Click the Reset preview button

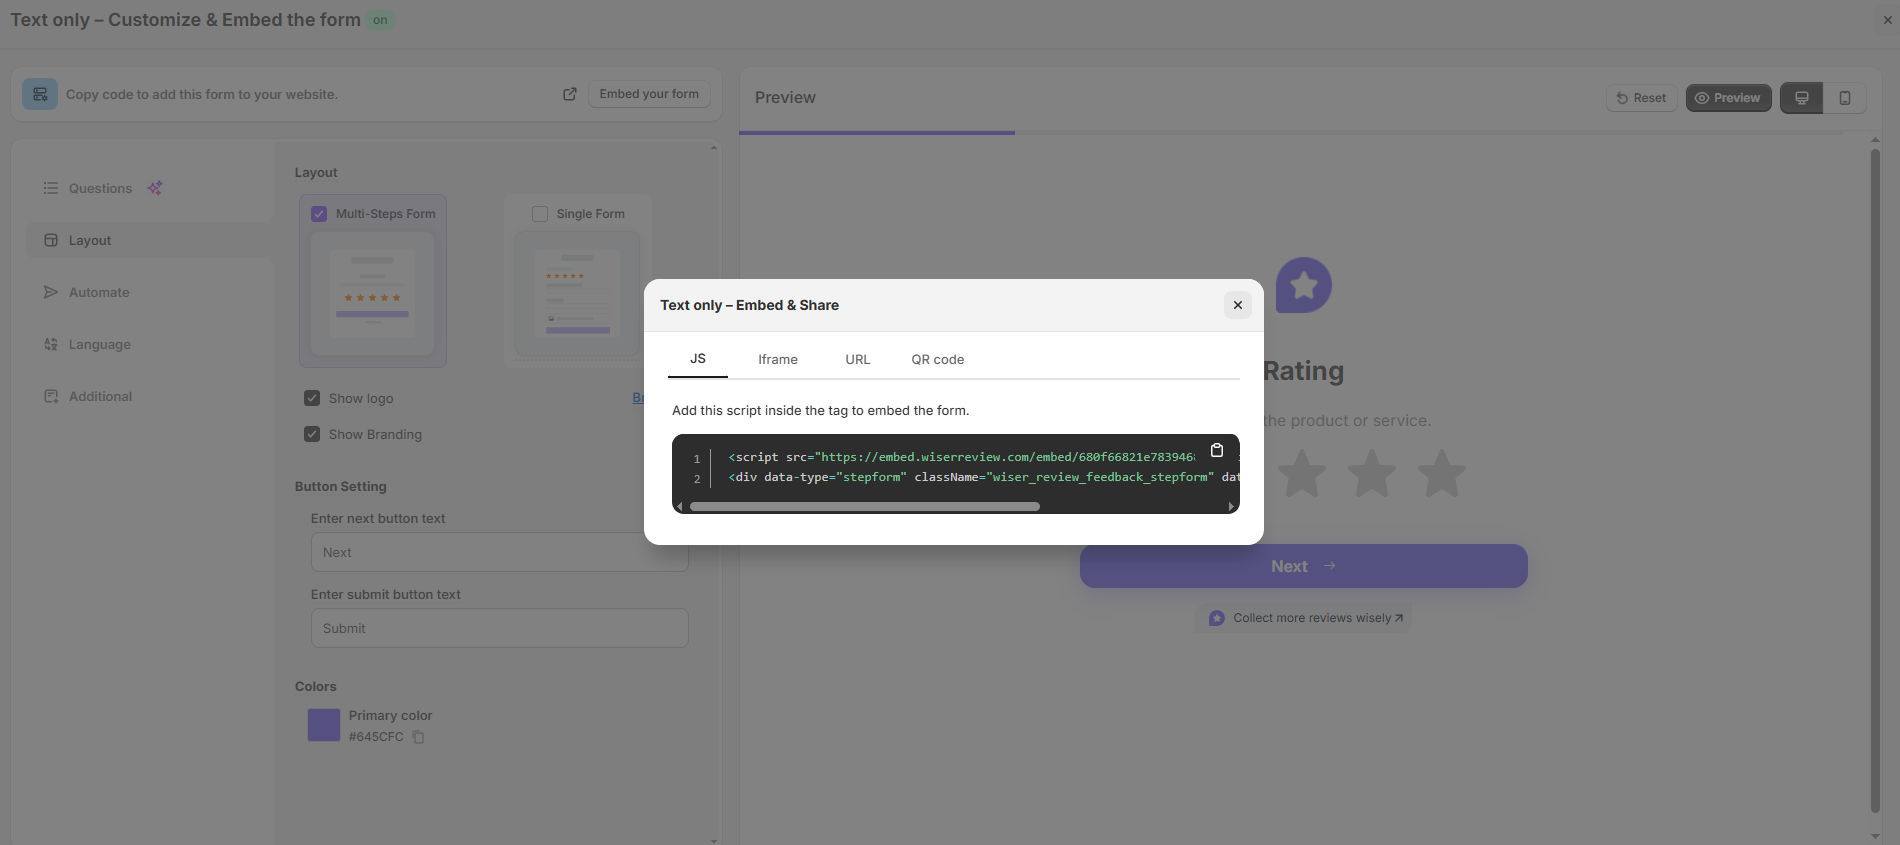click(1641, 98)
